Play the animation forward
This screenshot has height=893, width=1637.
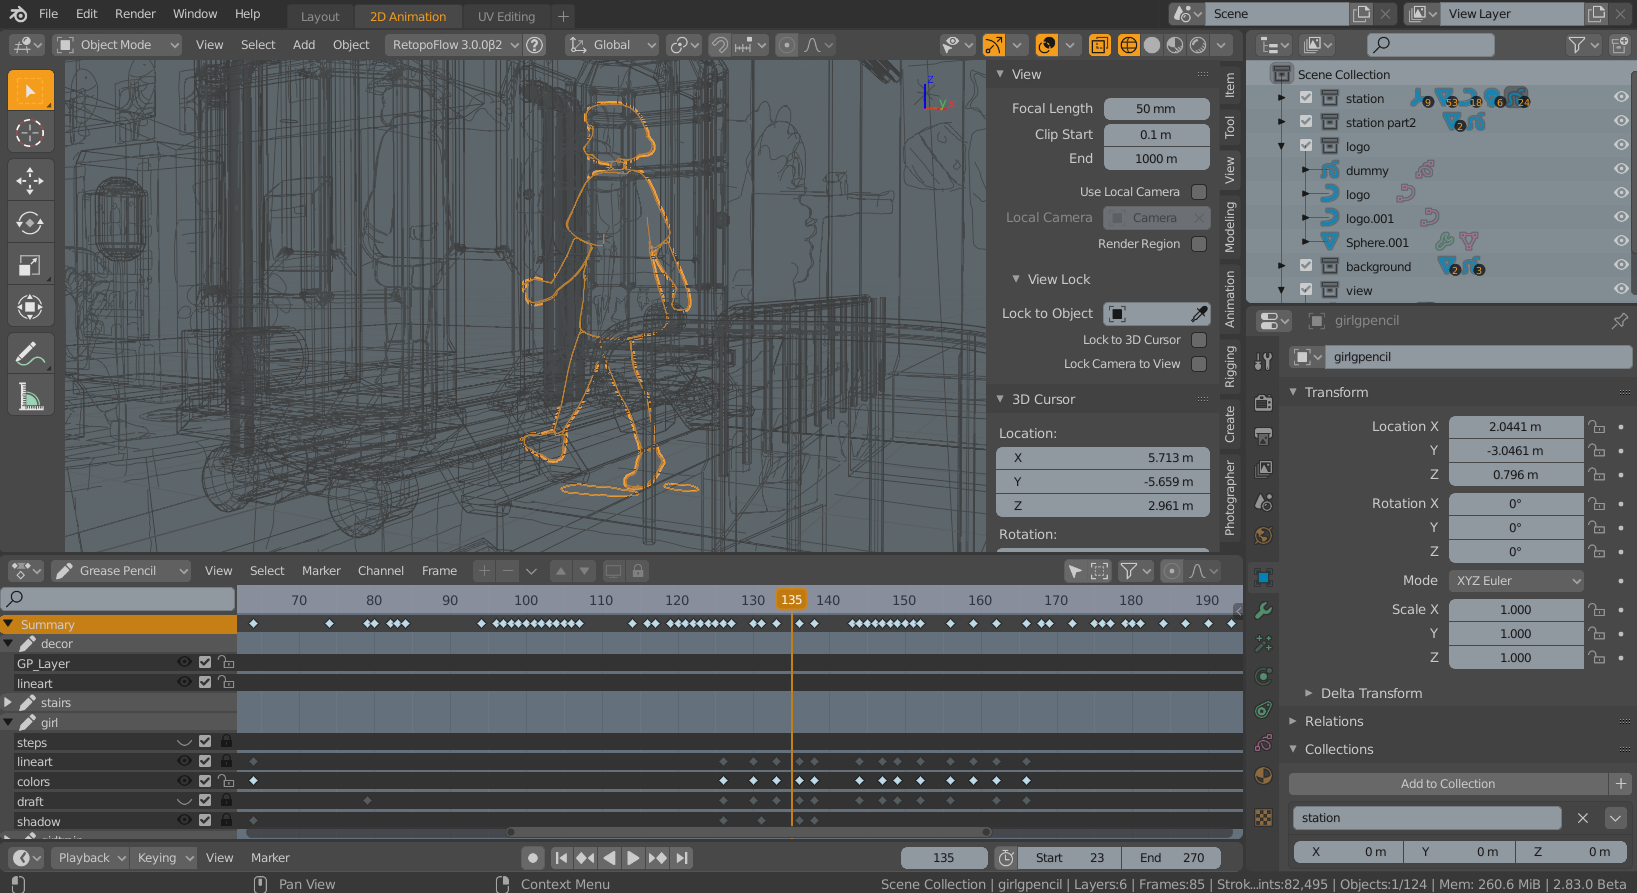pos(633,858)
